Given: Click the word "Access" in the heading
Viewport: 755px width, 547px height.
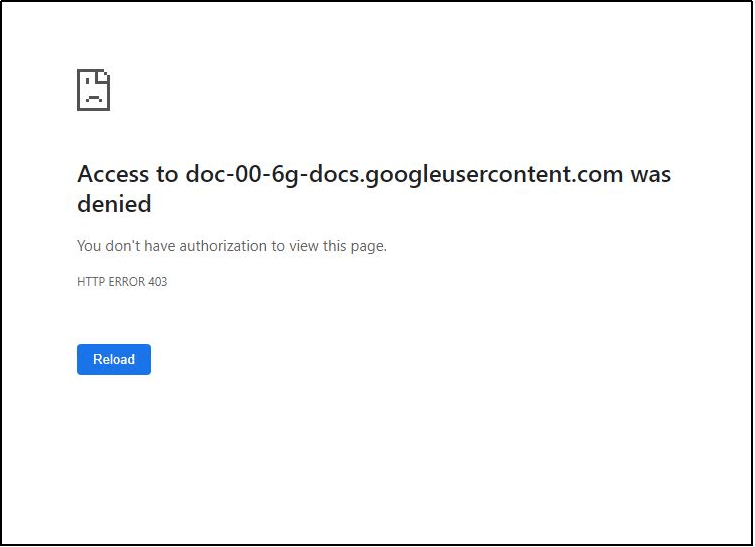Looking at the screenshot, I should click(x=114, y=174).
